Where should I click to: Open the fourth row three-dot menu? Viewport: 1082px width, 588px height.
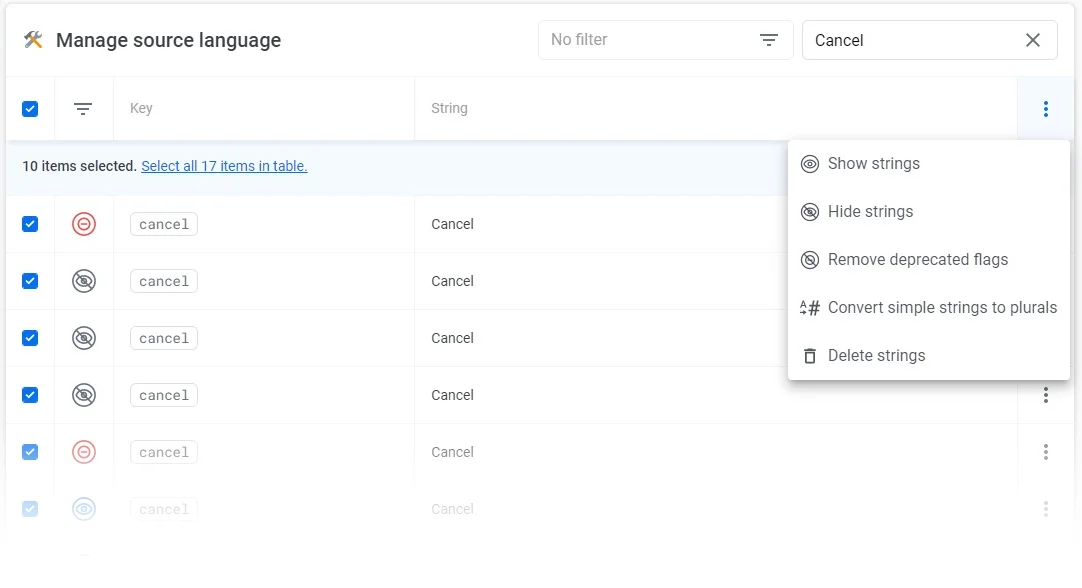coord(1045,395)
